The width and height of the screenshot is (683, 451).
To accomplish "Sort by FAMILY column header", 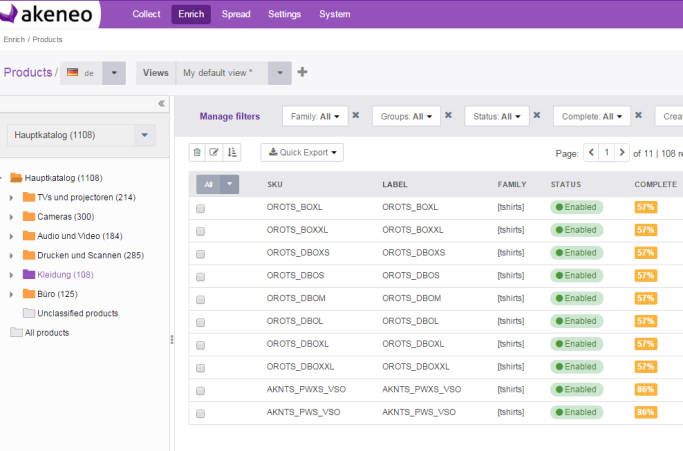I will [x=512, y=184].
